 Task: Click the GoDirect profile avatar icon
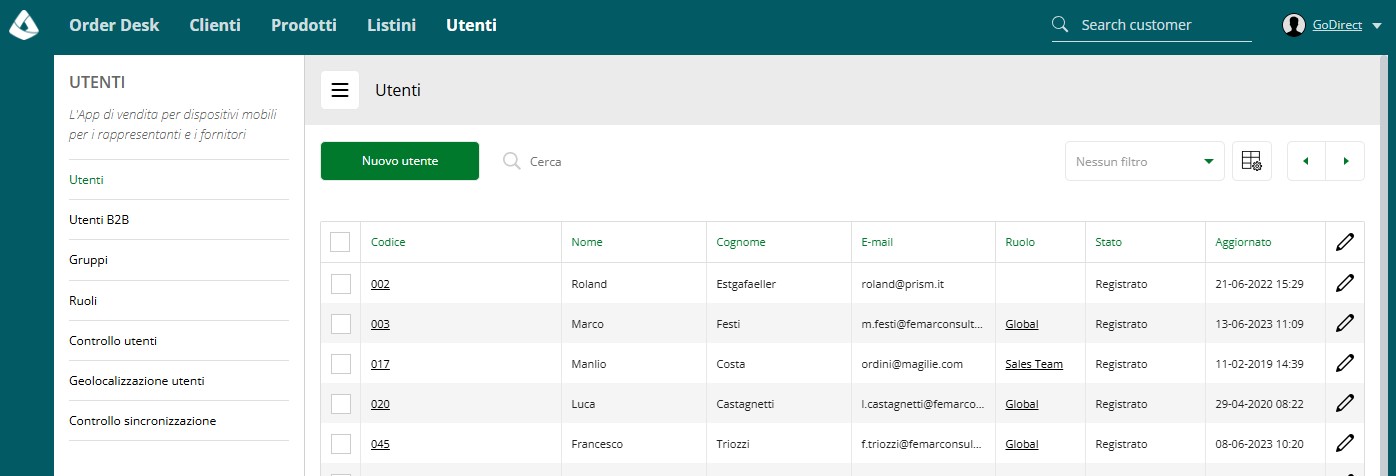(x=1294, y=26)
